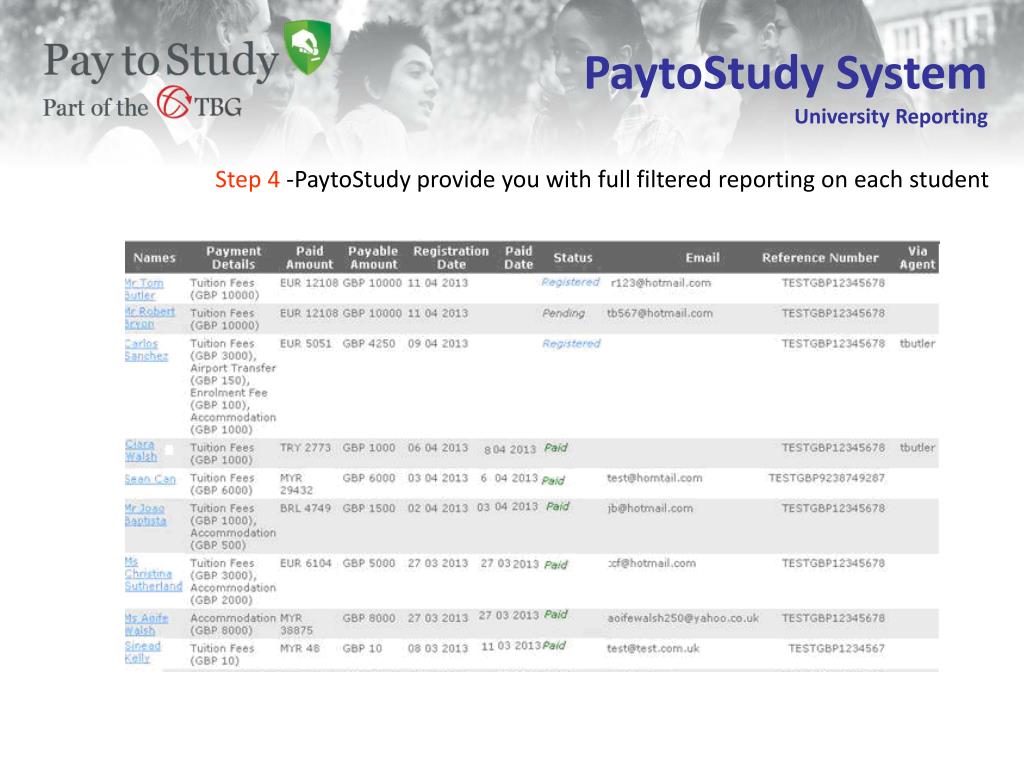
Task: Open Ciara Walsh student link
Action: (x=141, y=450)
